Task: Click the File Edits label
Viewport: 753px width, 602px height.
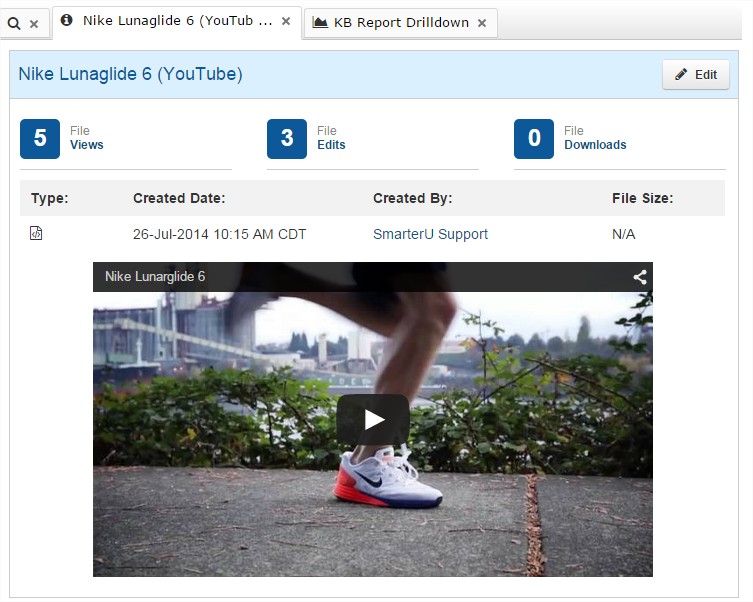Action: click(331, 138)
